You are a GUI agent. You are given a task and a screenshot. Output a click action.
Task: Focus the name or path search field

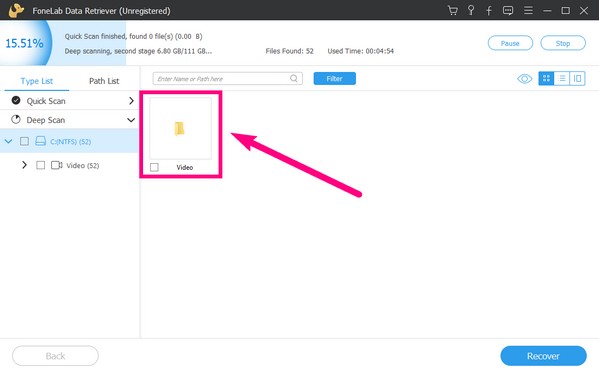(x=228, y=79)
